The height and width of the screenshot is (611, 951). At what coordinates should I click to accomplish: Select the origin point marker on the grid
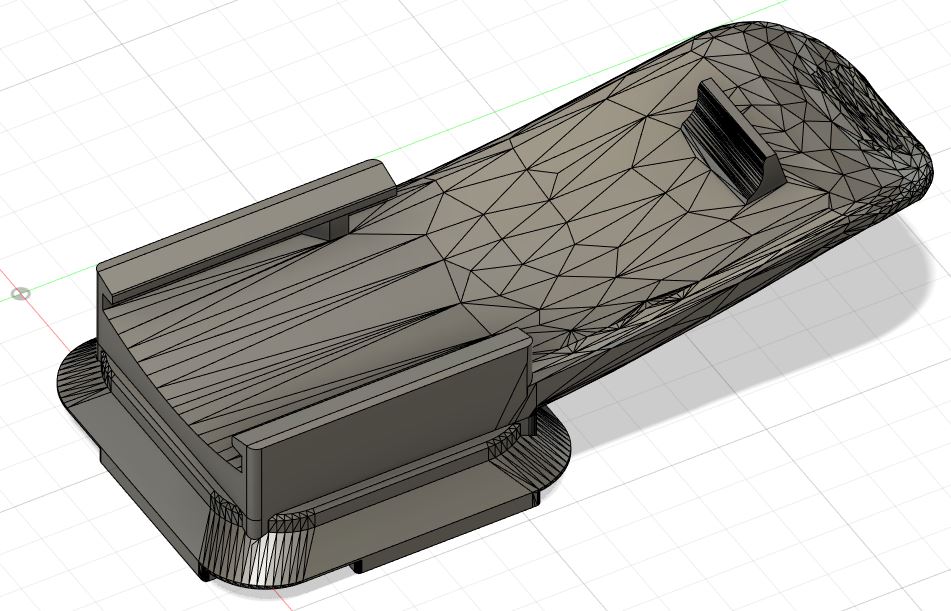pos(21,294)
